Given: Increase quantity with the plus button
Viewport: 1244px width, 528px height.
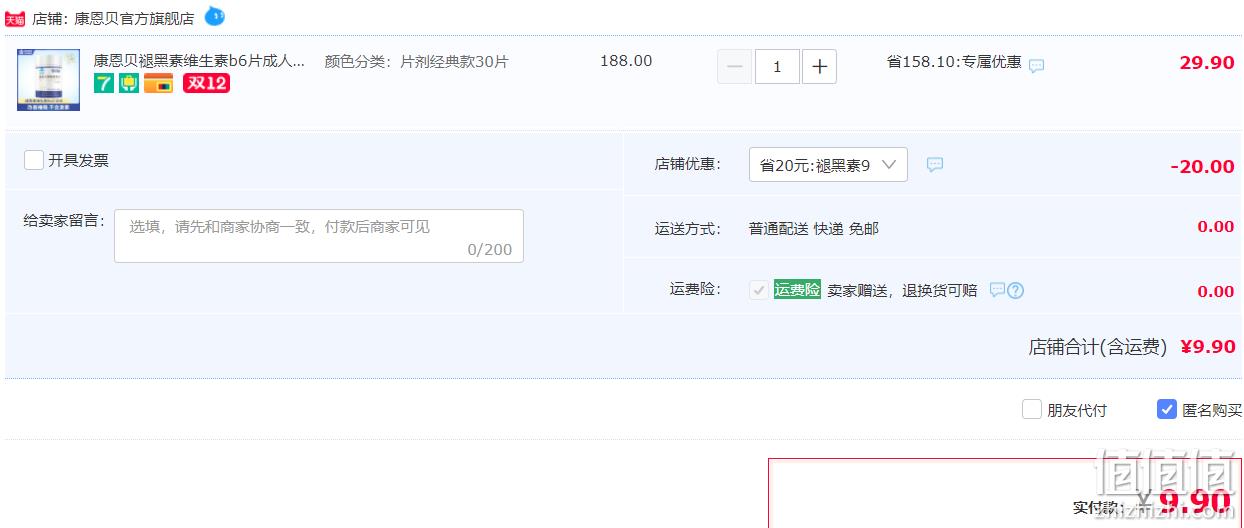Looking at the screenshot, I should point(820,67).
